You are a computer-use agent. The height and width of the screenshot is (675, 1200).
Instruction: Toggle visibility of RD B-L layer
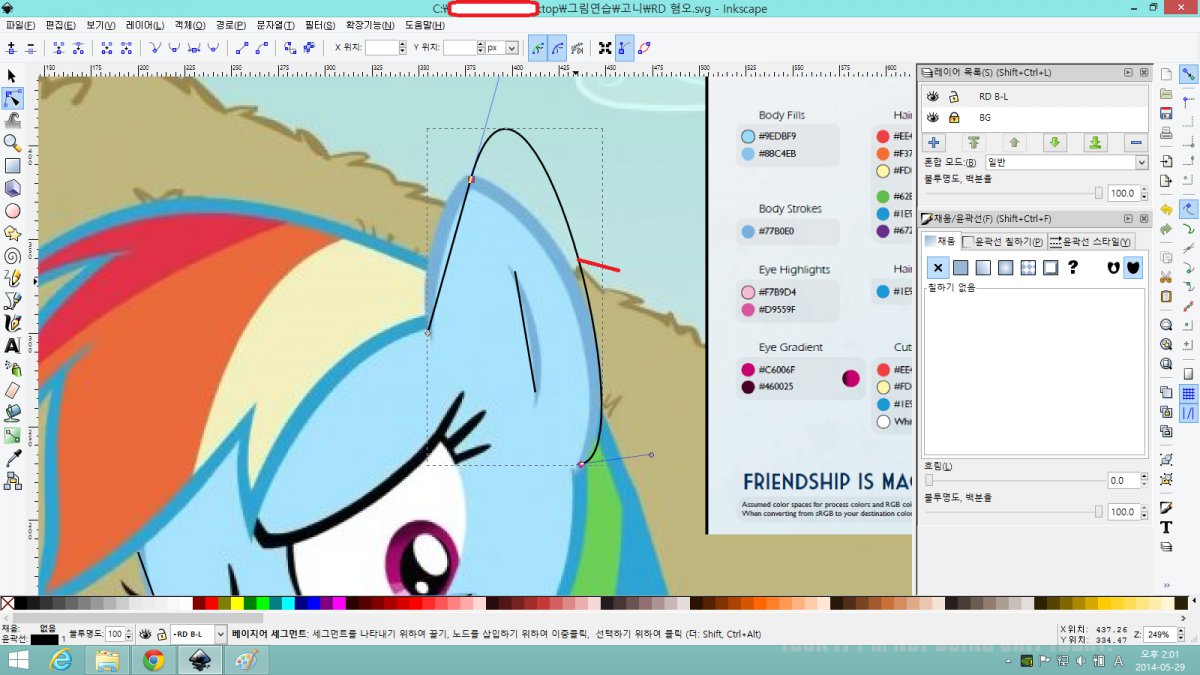click(x=933, y=97)
